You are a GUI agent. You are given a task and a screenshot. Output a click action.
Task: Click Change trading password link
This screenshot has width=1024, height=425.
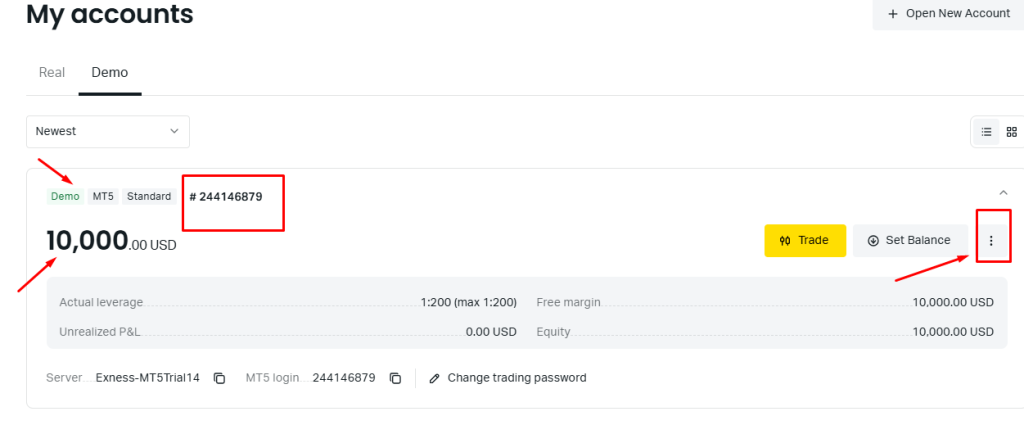coord(516,378)
